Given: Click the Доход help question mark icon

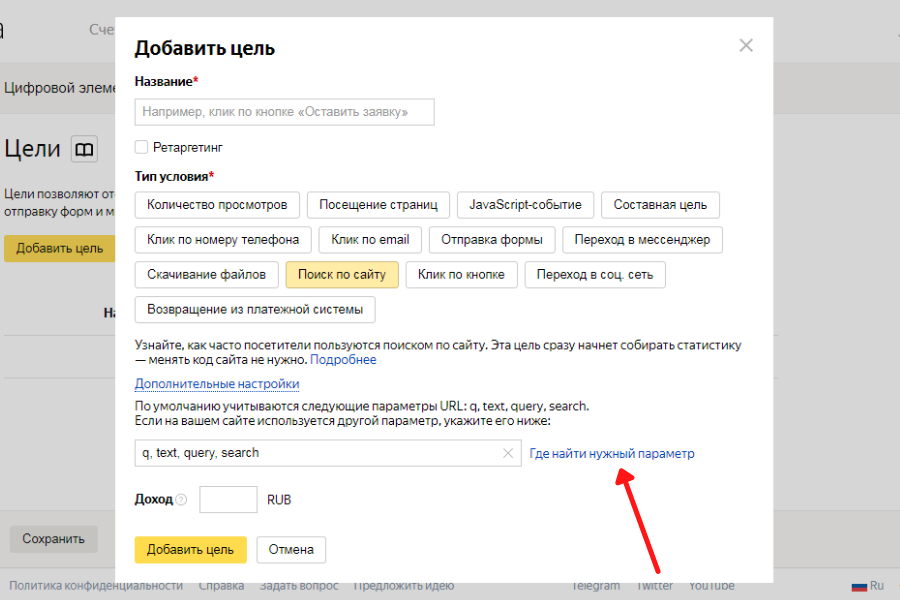Looking at the screenshot, I should coord(181,500).
